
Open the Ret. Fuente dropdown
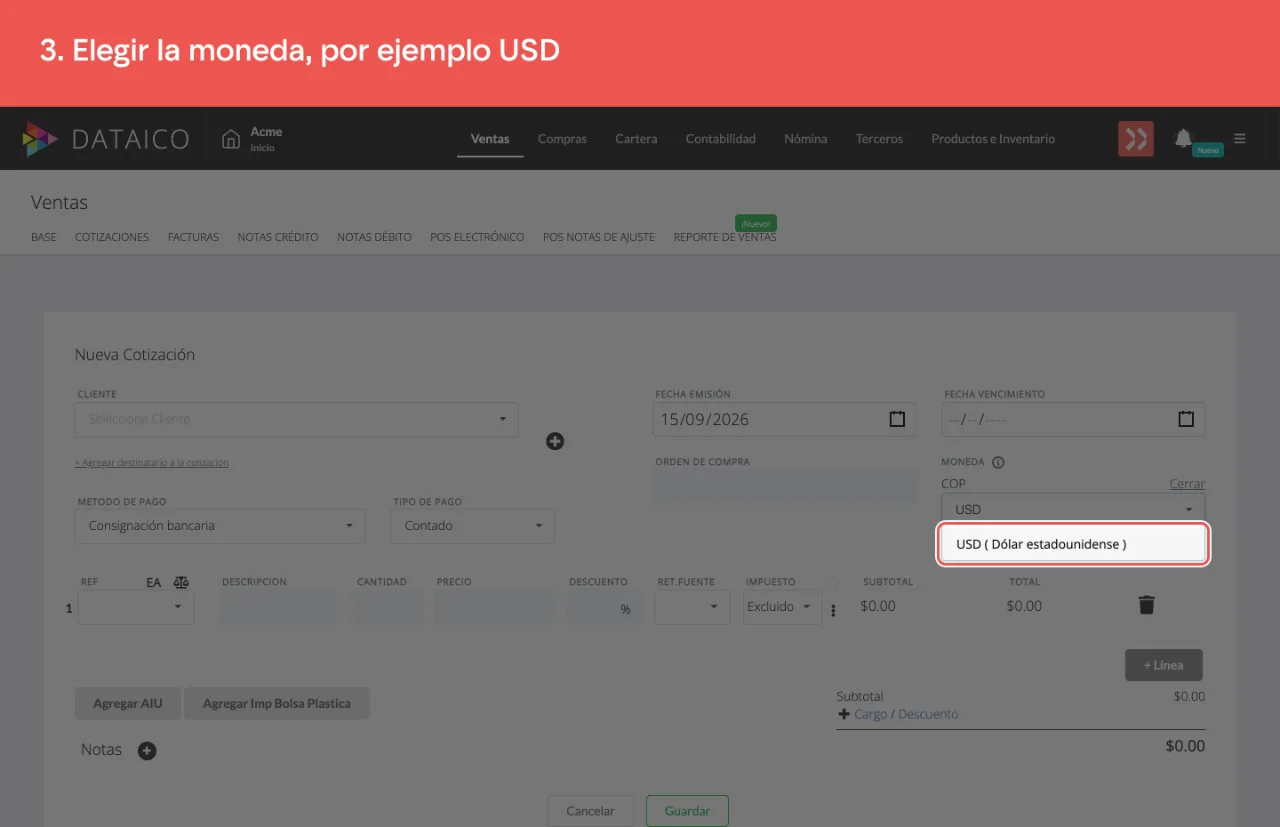point(692,607)
